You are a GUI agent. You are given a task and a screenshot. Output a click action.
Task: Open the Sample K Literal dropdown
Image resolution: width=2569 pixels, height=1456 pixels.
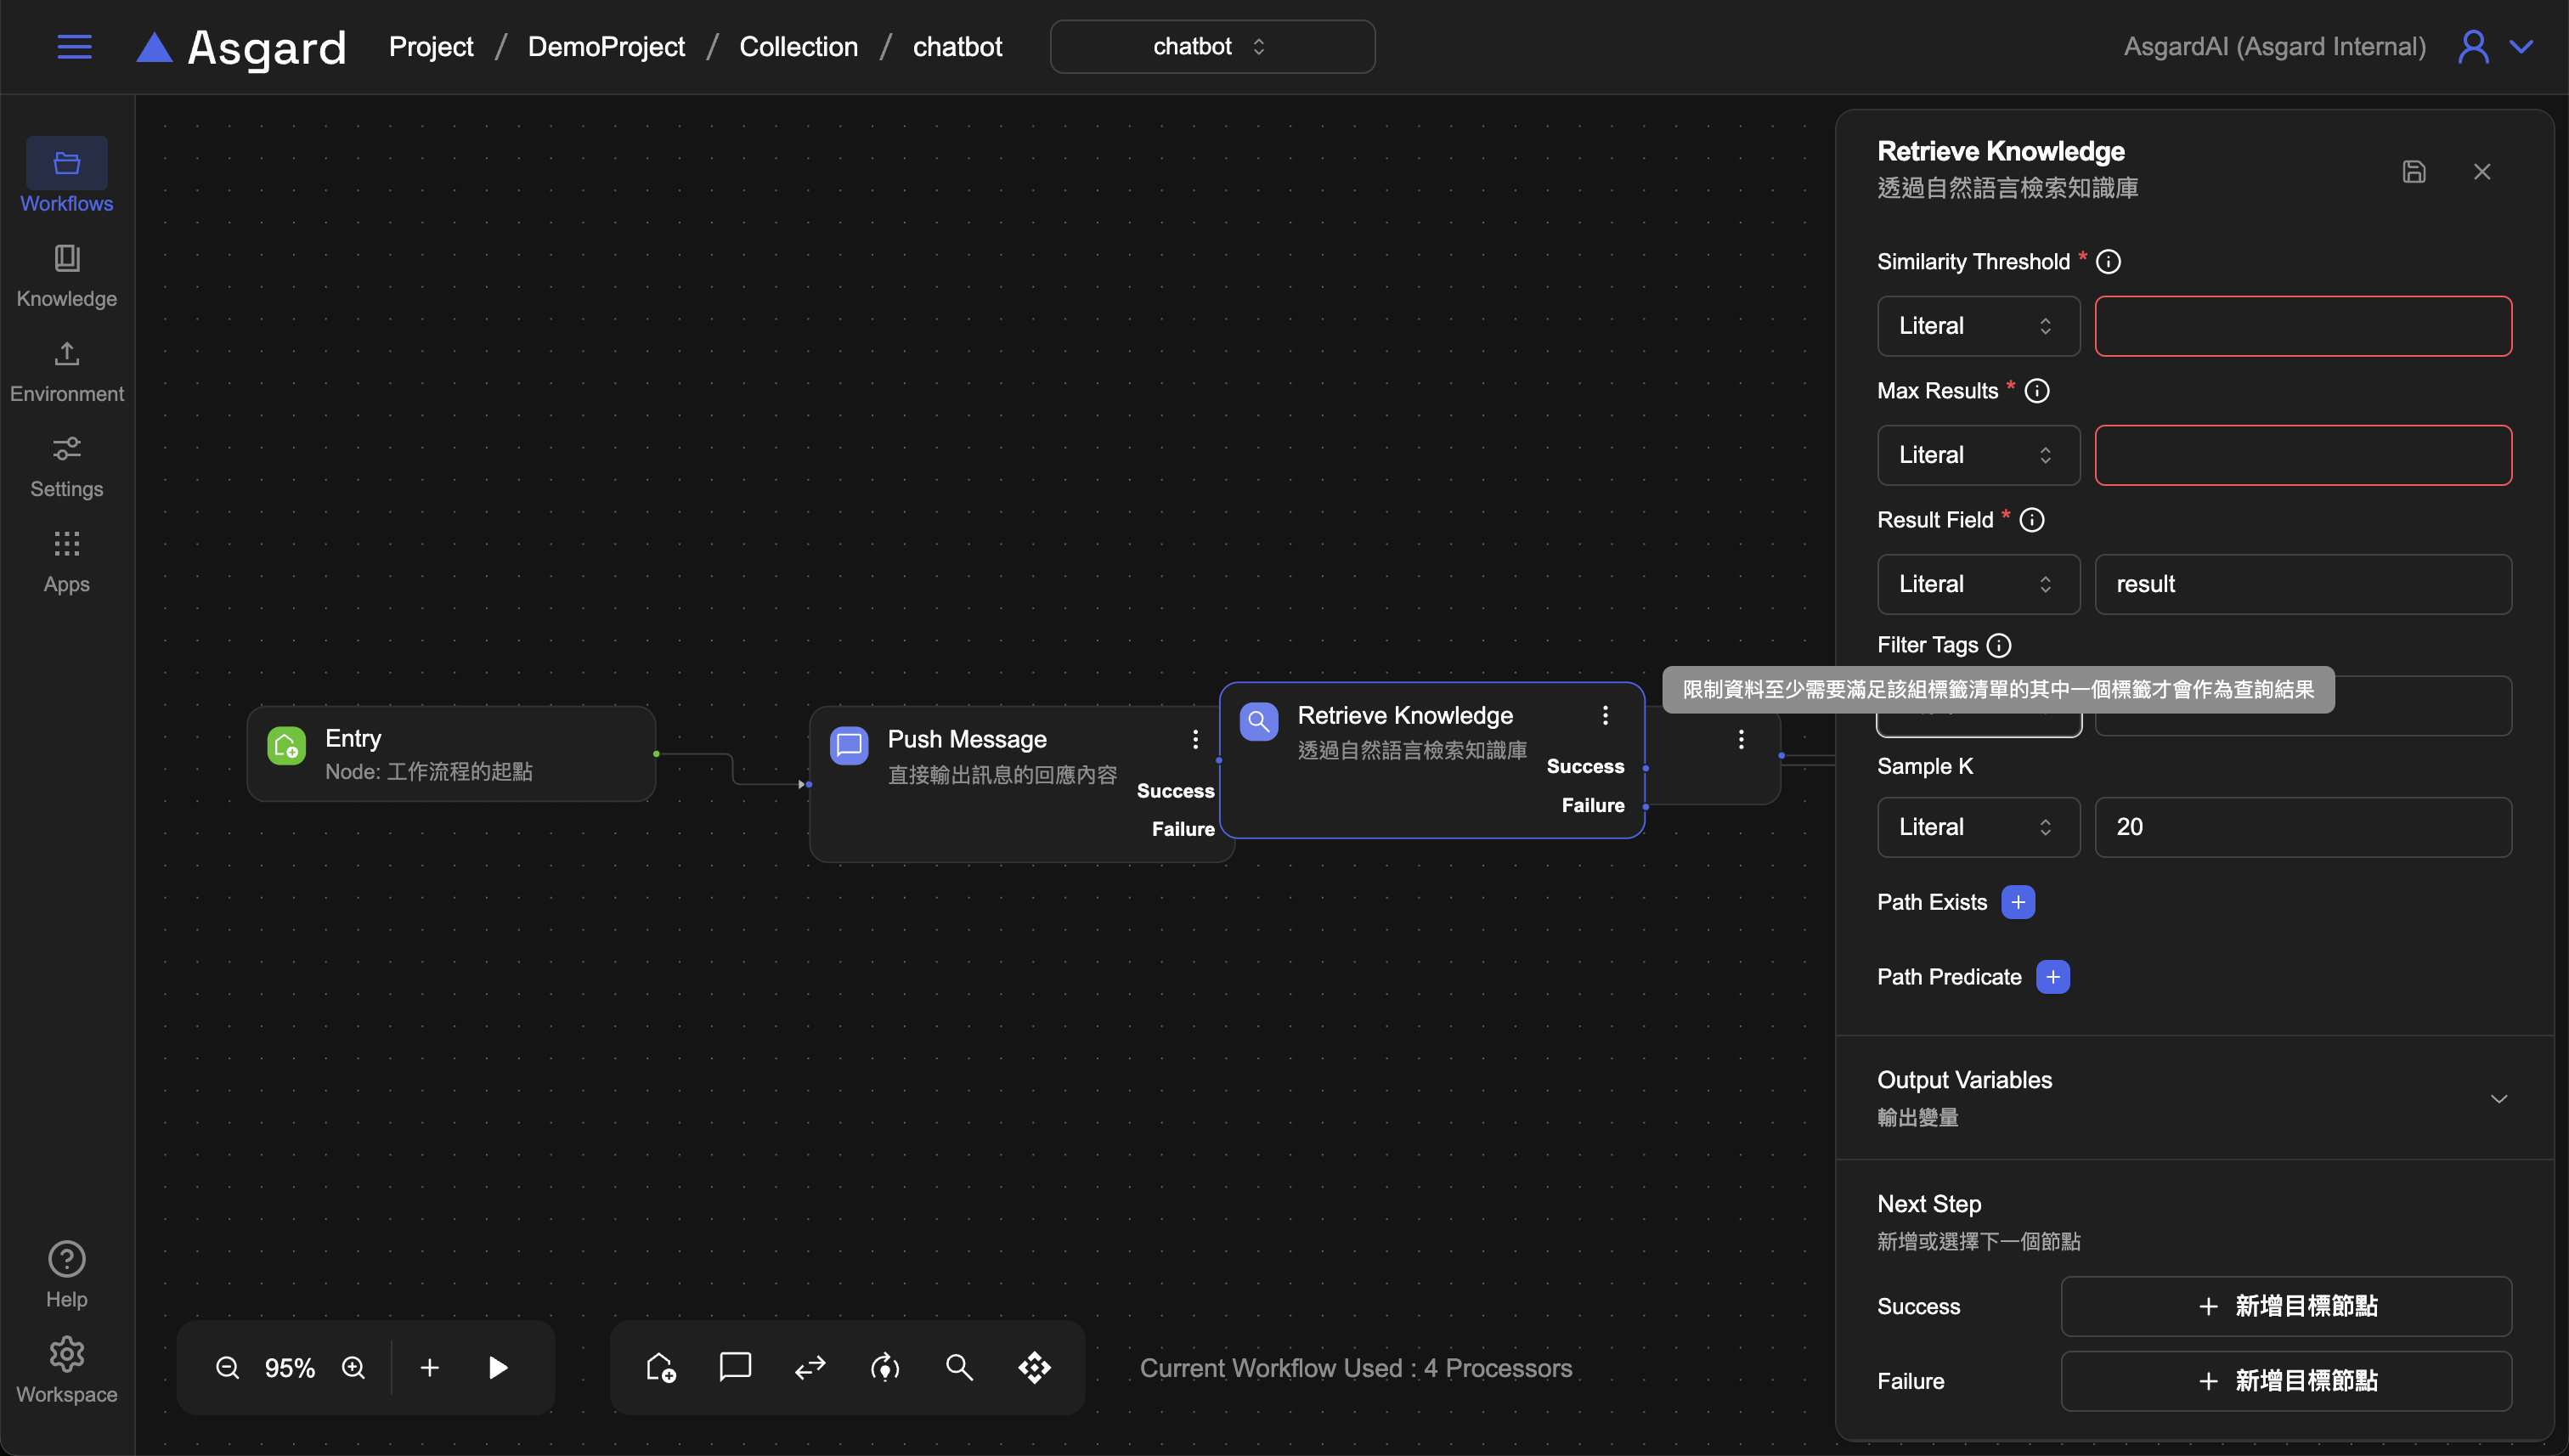1977,827
